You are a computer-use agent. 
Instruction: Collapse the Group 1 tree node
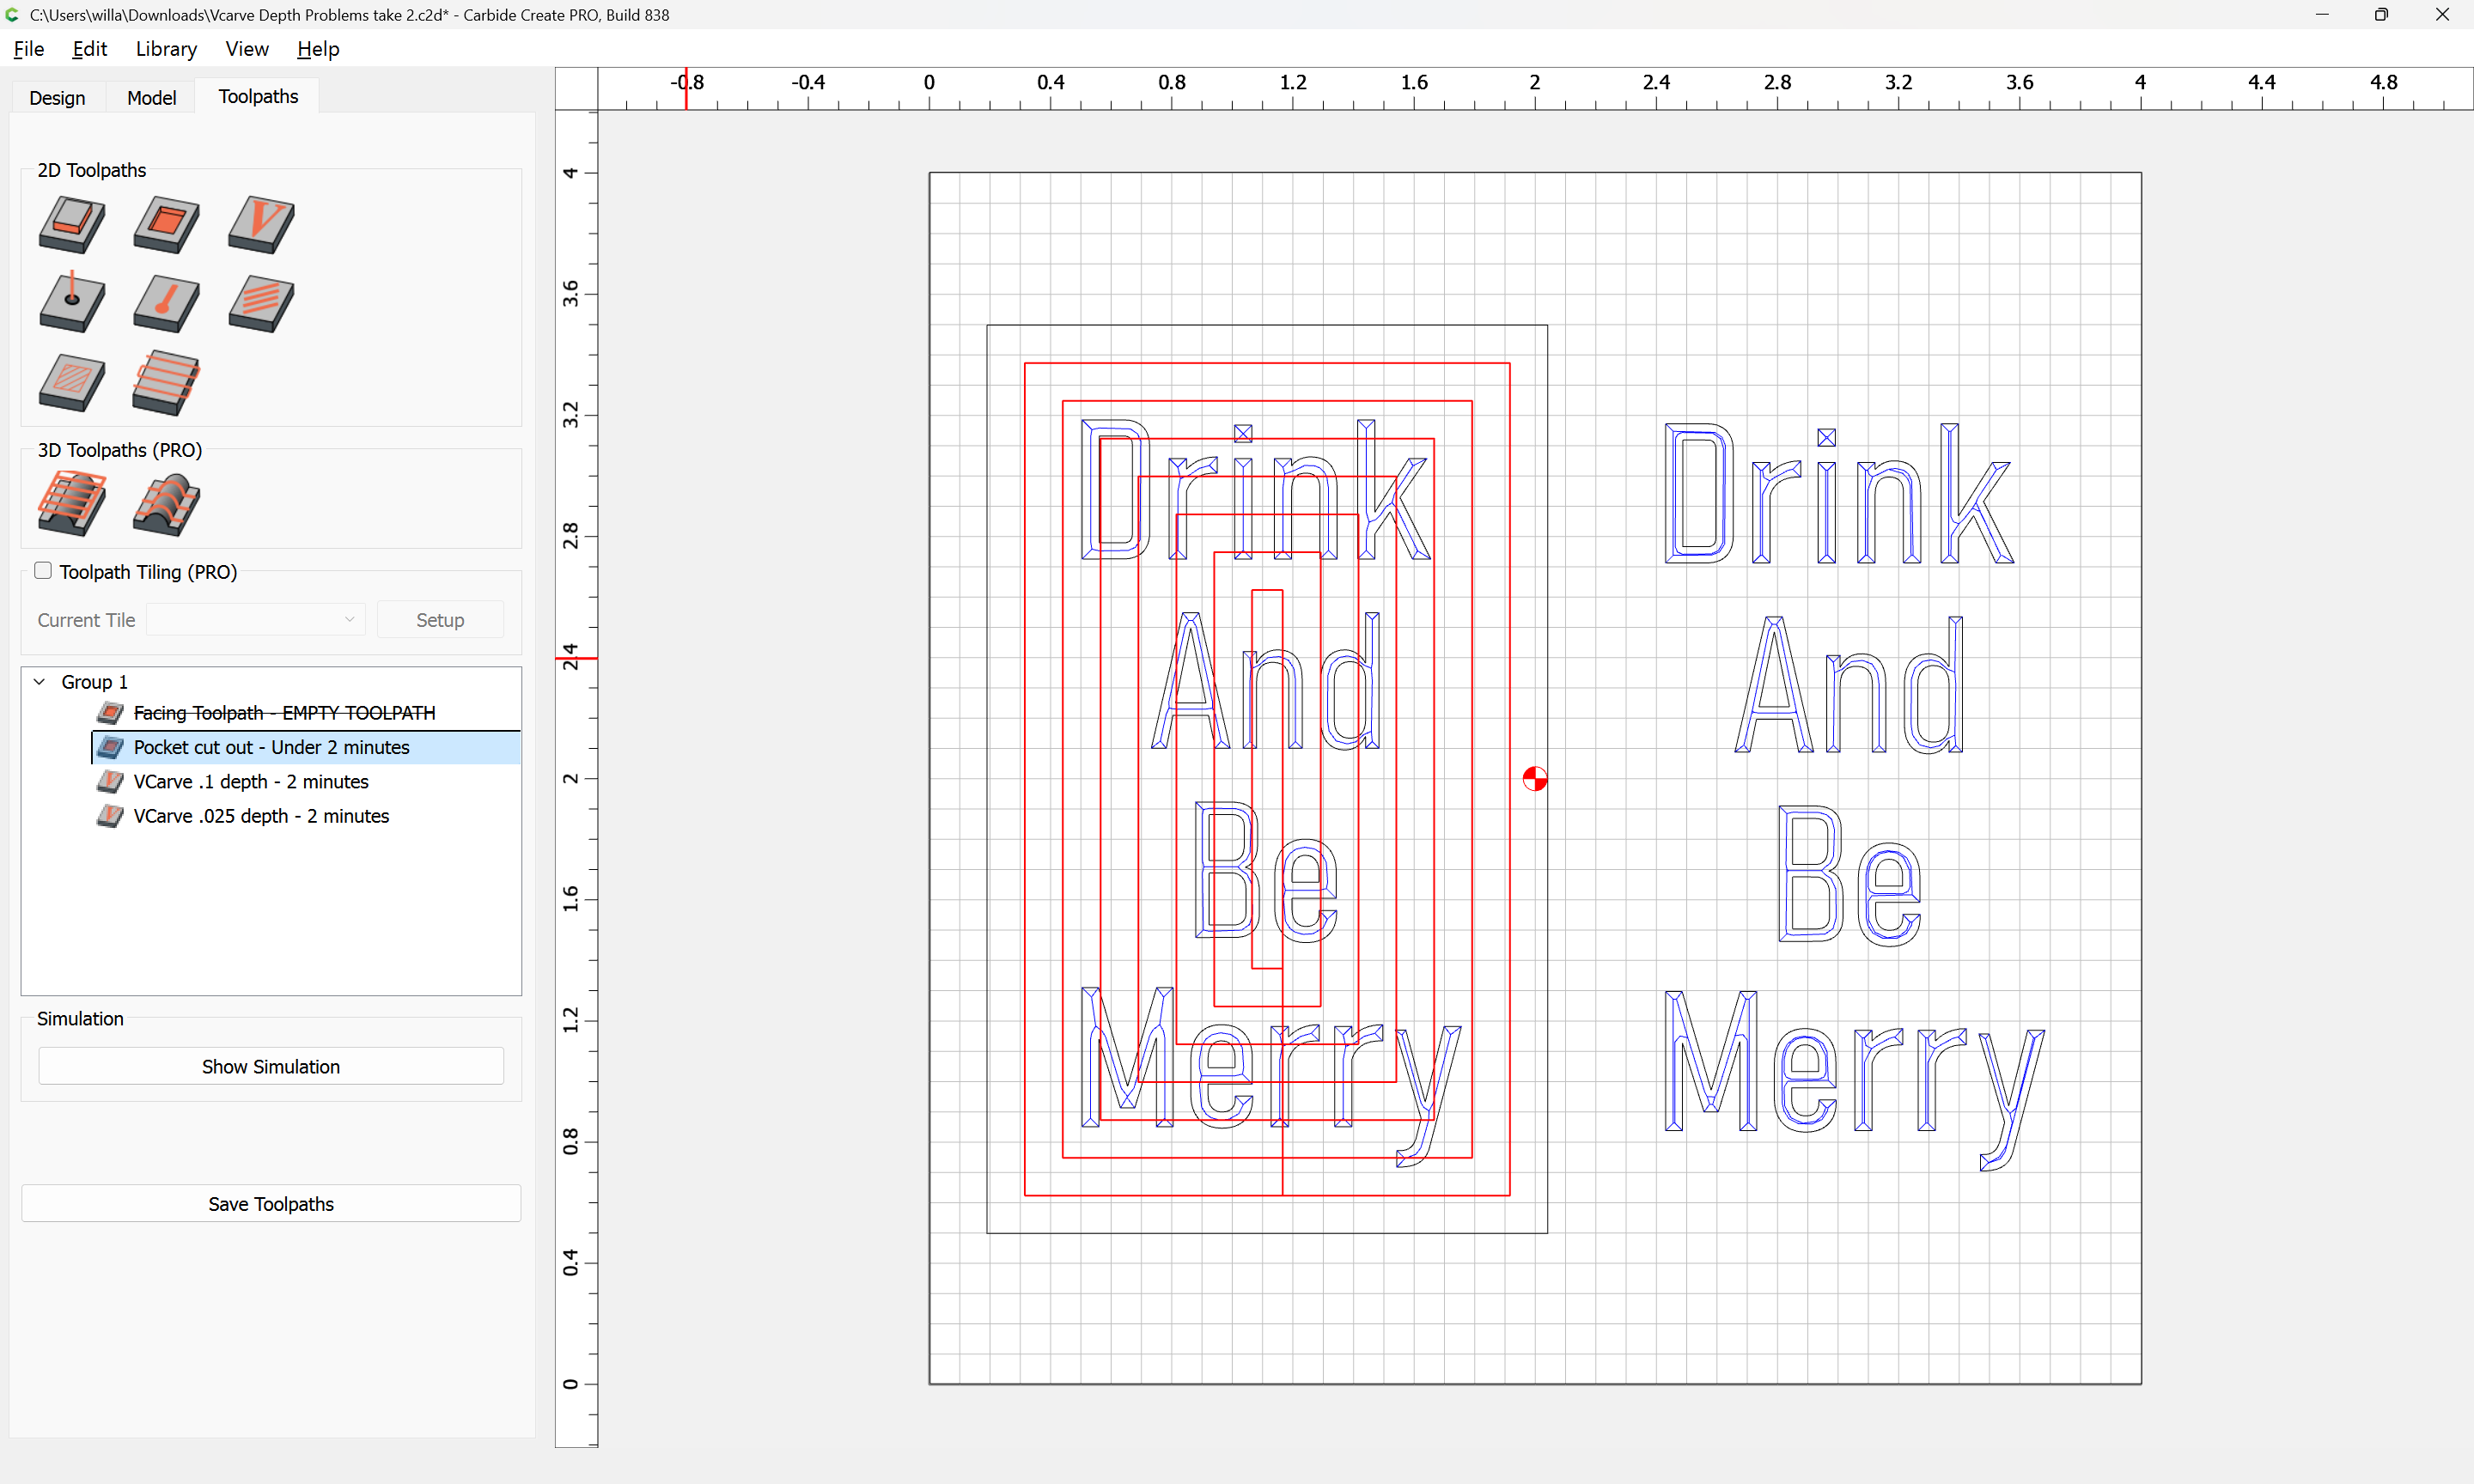(x=40, y=682)
